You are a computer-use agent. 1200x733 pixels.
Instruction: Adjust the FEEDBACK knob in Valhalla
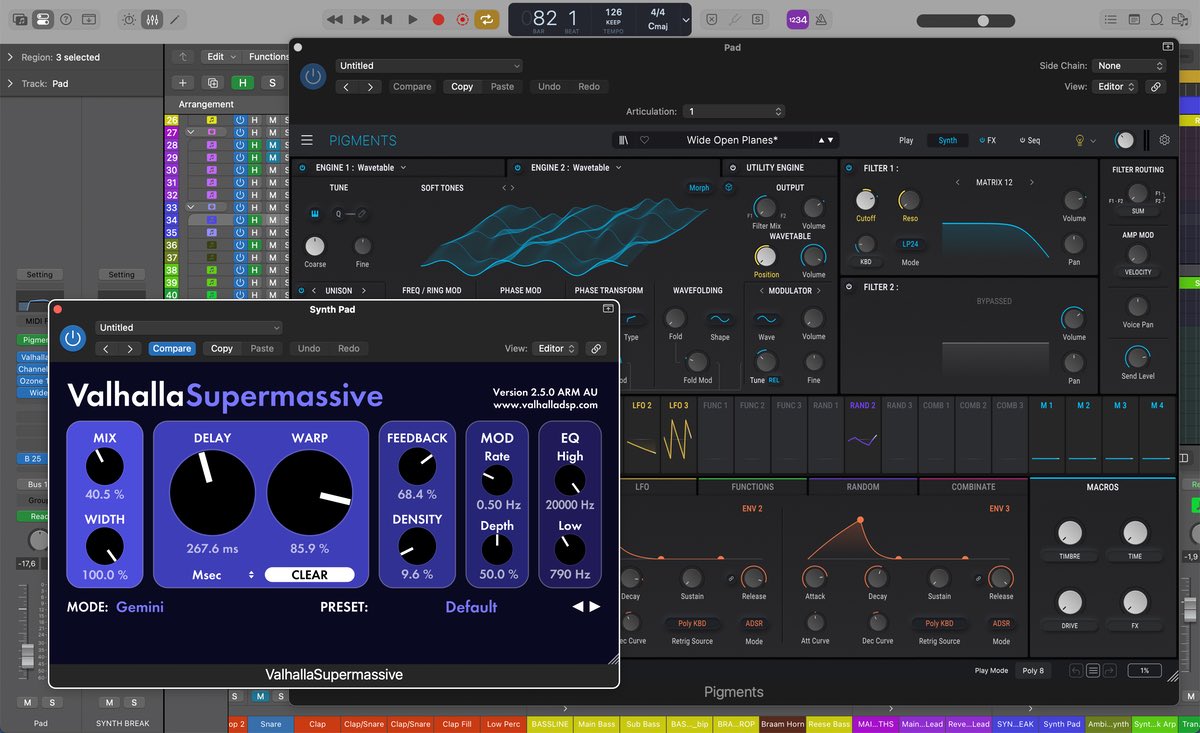click(x=417, y=466)
